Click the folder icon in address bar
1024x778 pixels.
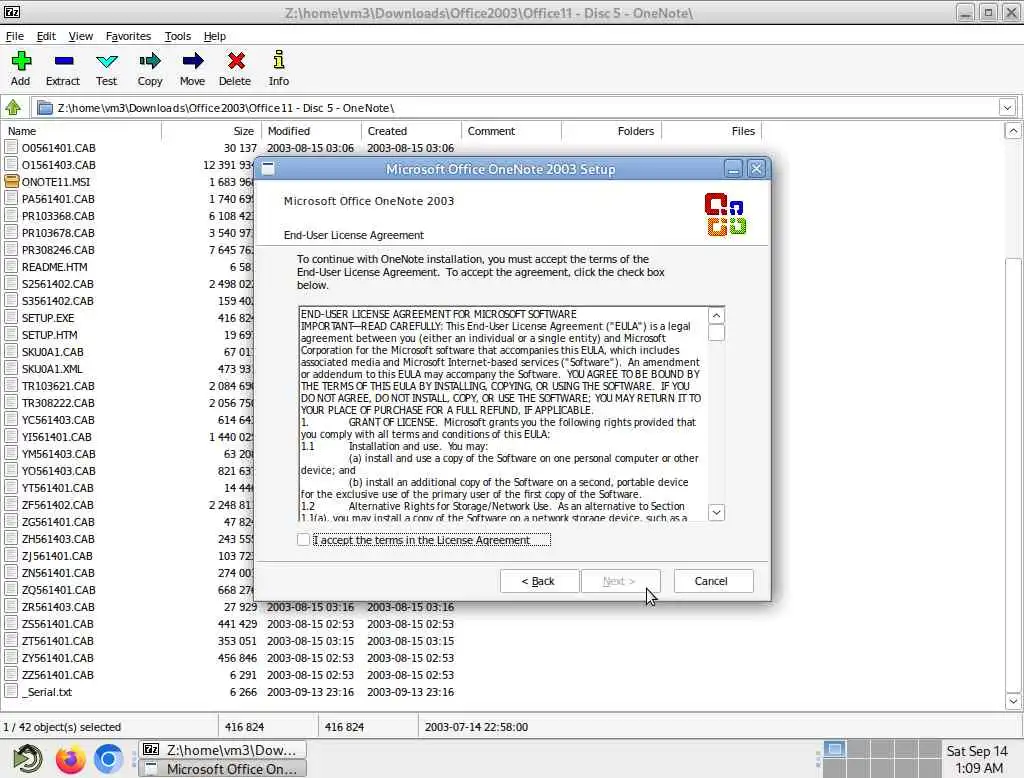point(45,108)
